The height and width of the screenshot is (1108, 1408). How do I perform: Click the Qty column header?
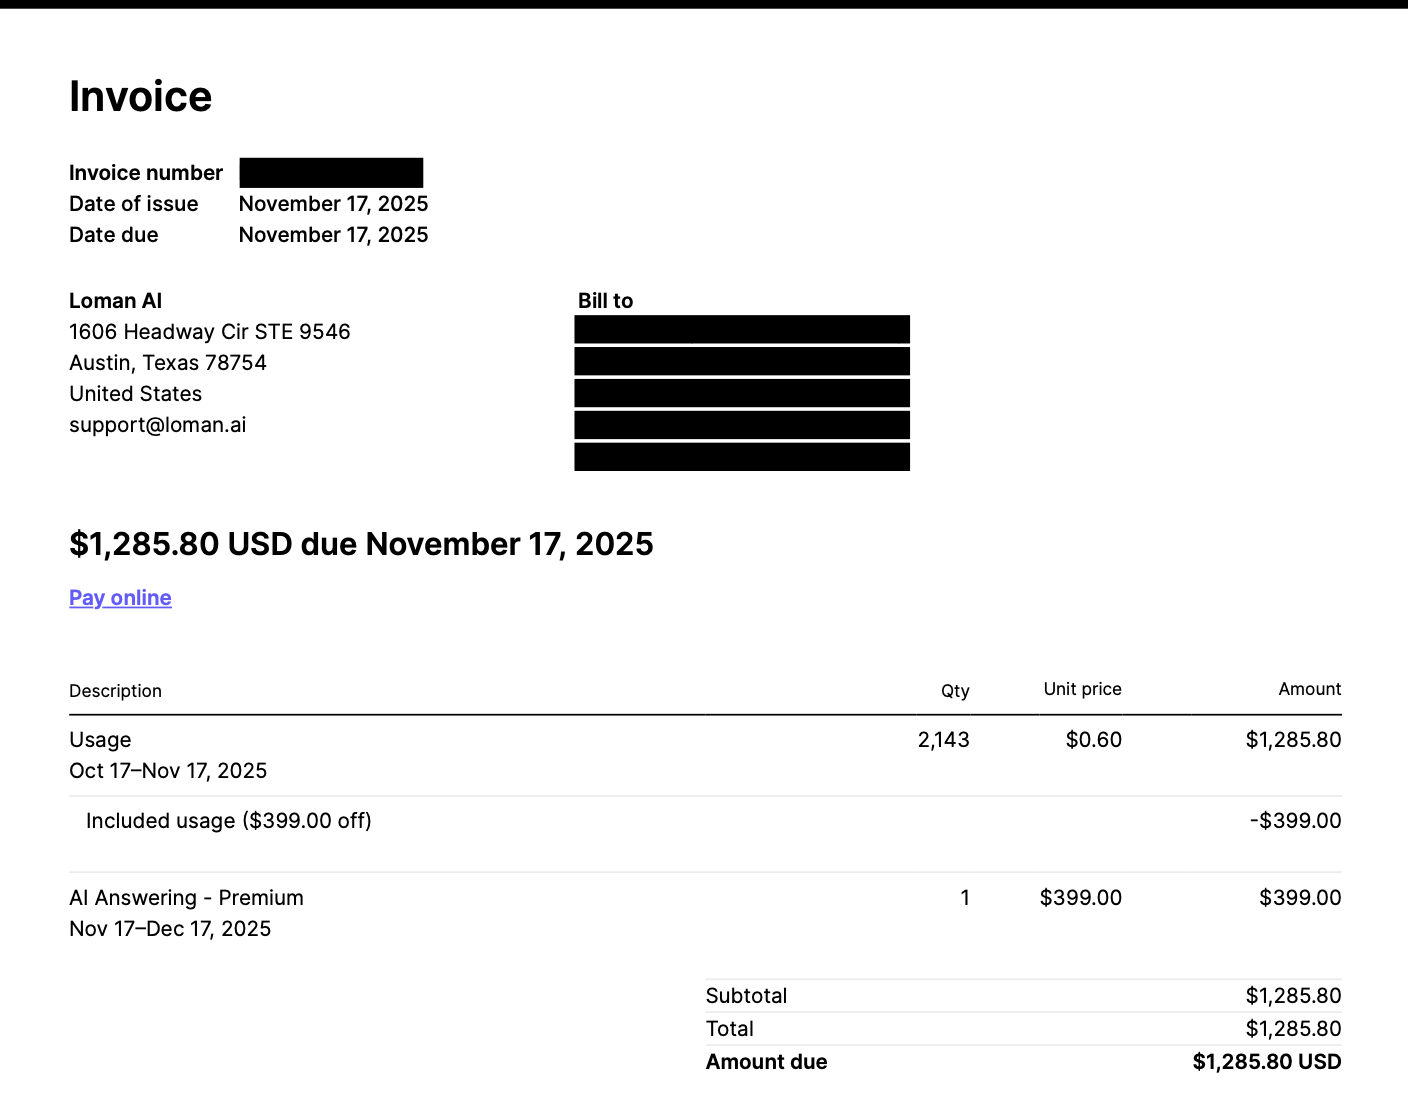[x=955, y=691]
